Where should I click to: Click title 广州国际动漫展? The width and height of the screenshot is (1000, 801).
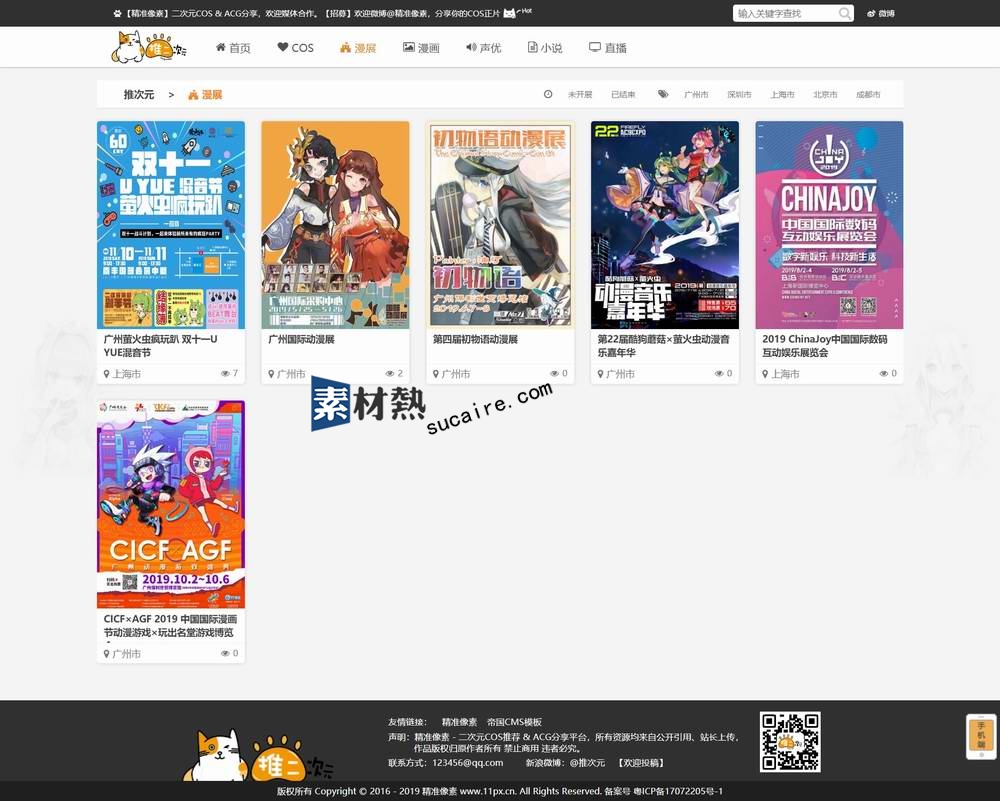tap(301, 339)
